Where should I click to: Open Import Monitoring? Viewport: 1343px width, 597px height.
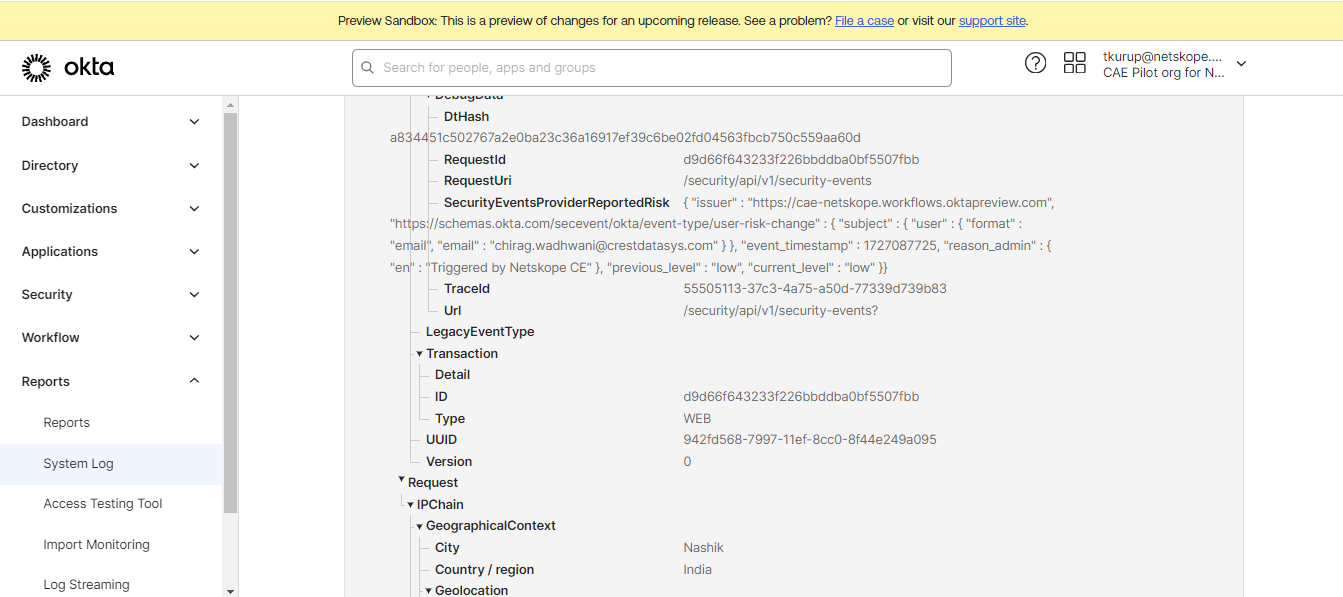[x=97, y=545]
